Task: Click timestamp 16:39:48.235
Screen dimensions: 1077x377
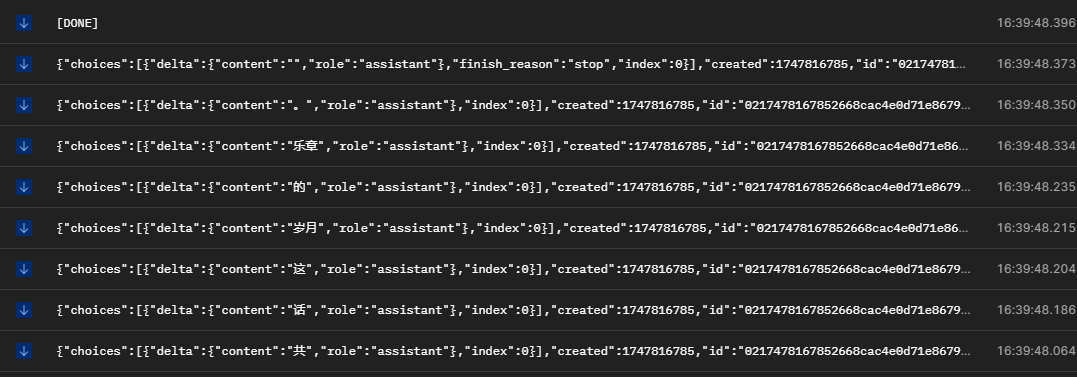Action: pos(1036,187)
